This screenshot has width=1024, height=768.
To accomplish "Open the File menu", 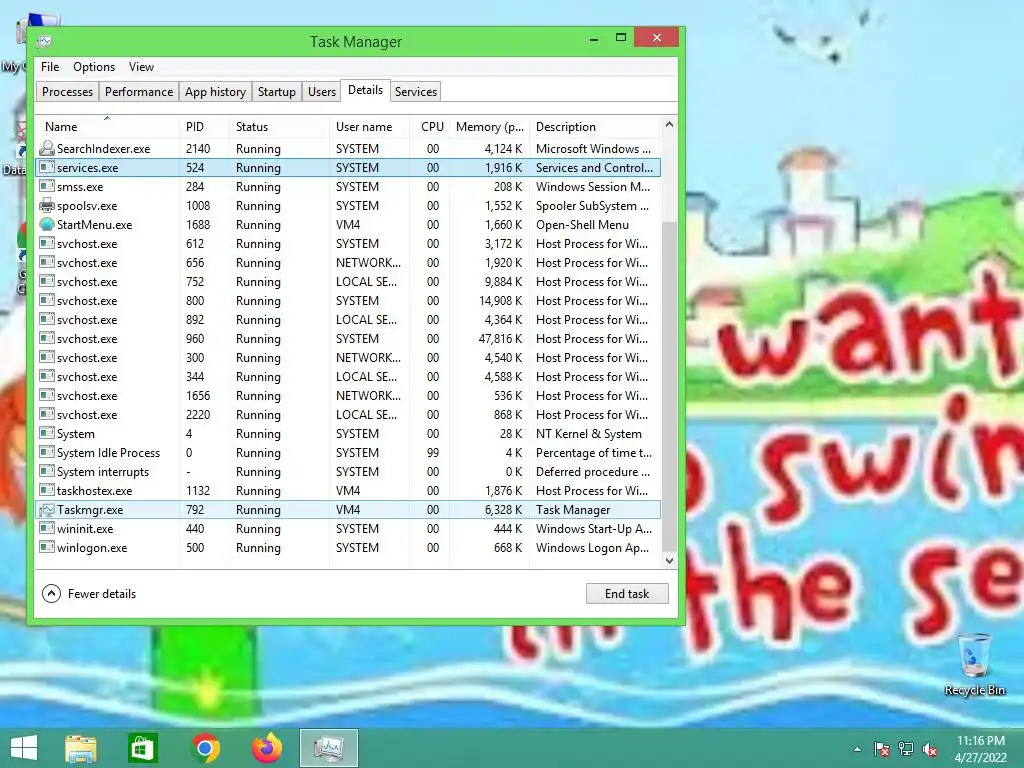I will click(x=50, y=67).
